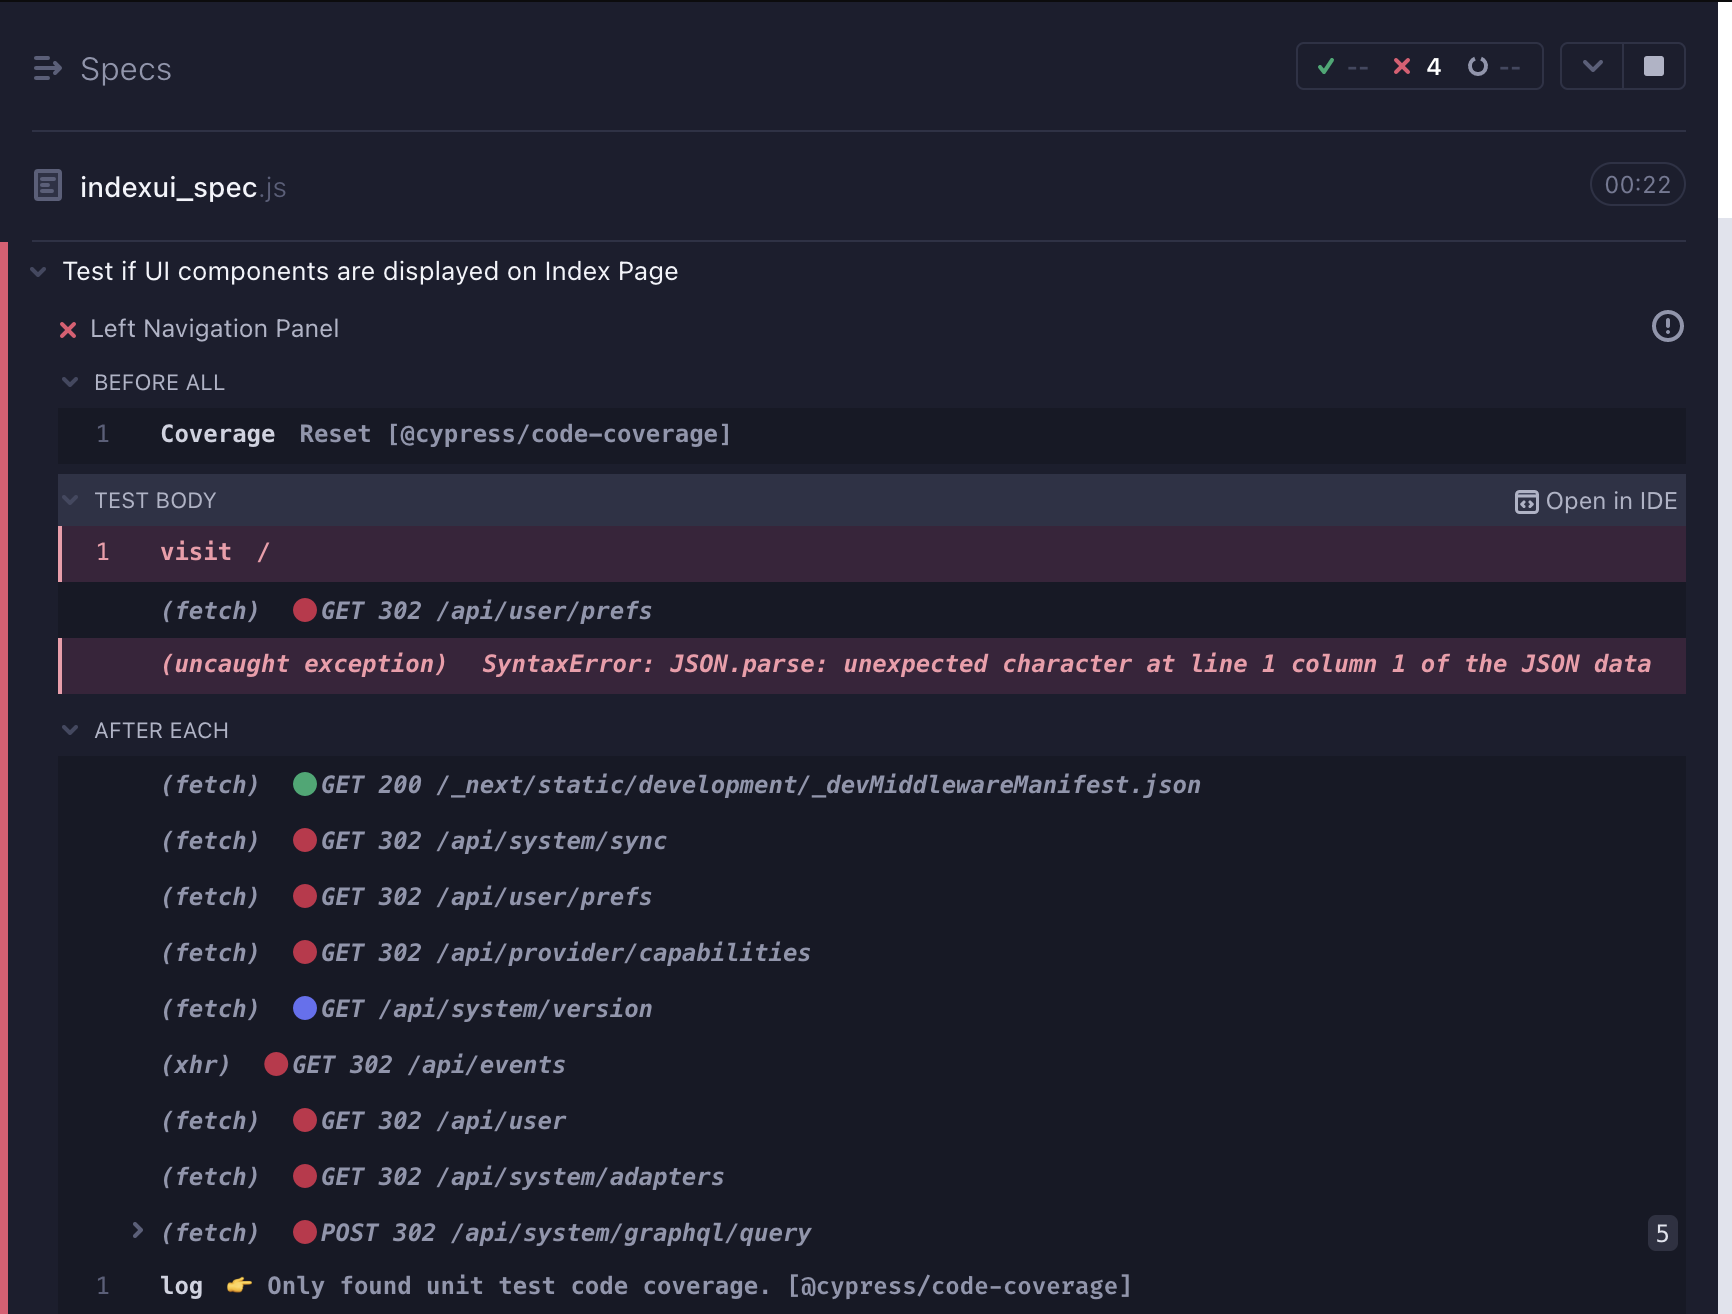Click the red dot for /api/events
The width and height of the screenshot is (1732, 1314).
276,1064
